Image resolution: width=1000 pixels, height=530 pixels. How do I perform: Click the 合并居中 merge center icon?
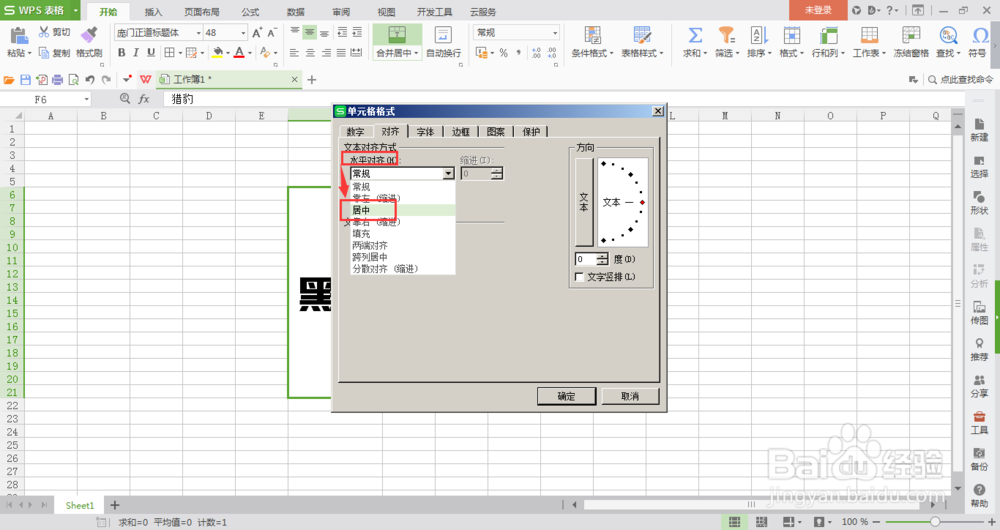(x=397, y=36)
